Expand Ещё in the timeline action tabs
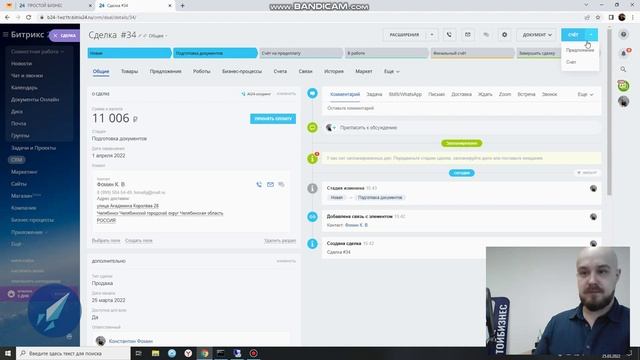This screenshot has width=640, height=360. 585,94
